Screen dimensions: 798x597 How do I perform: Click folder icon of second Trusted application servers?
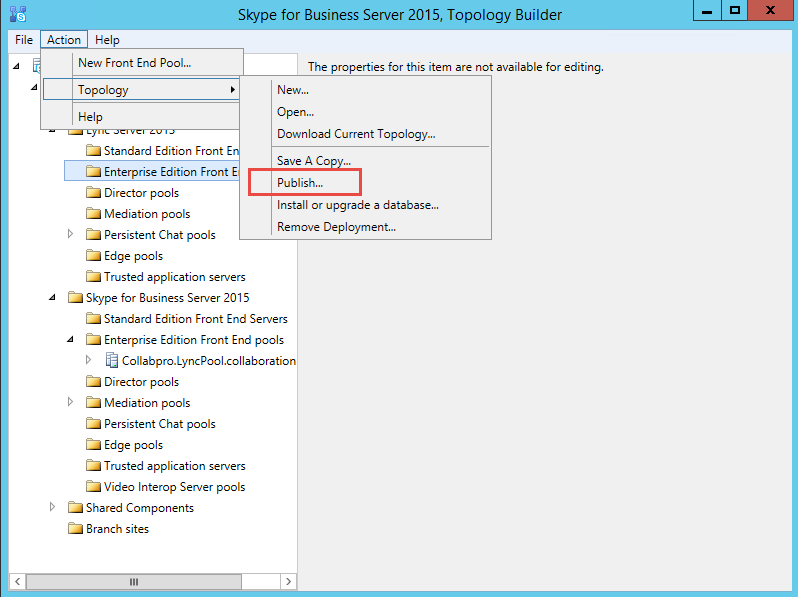(93, 466)
